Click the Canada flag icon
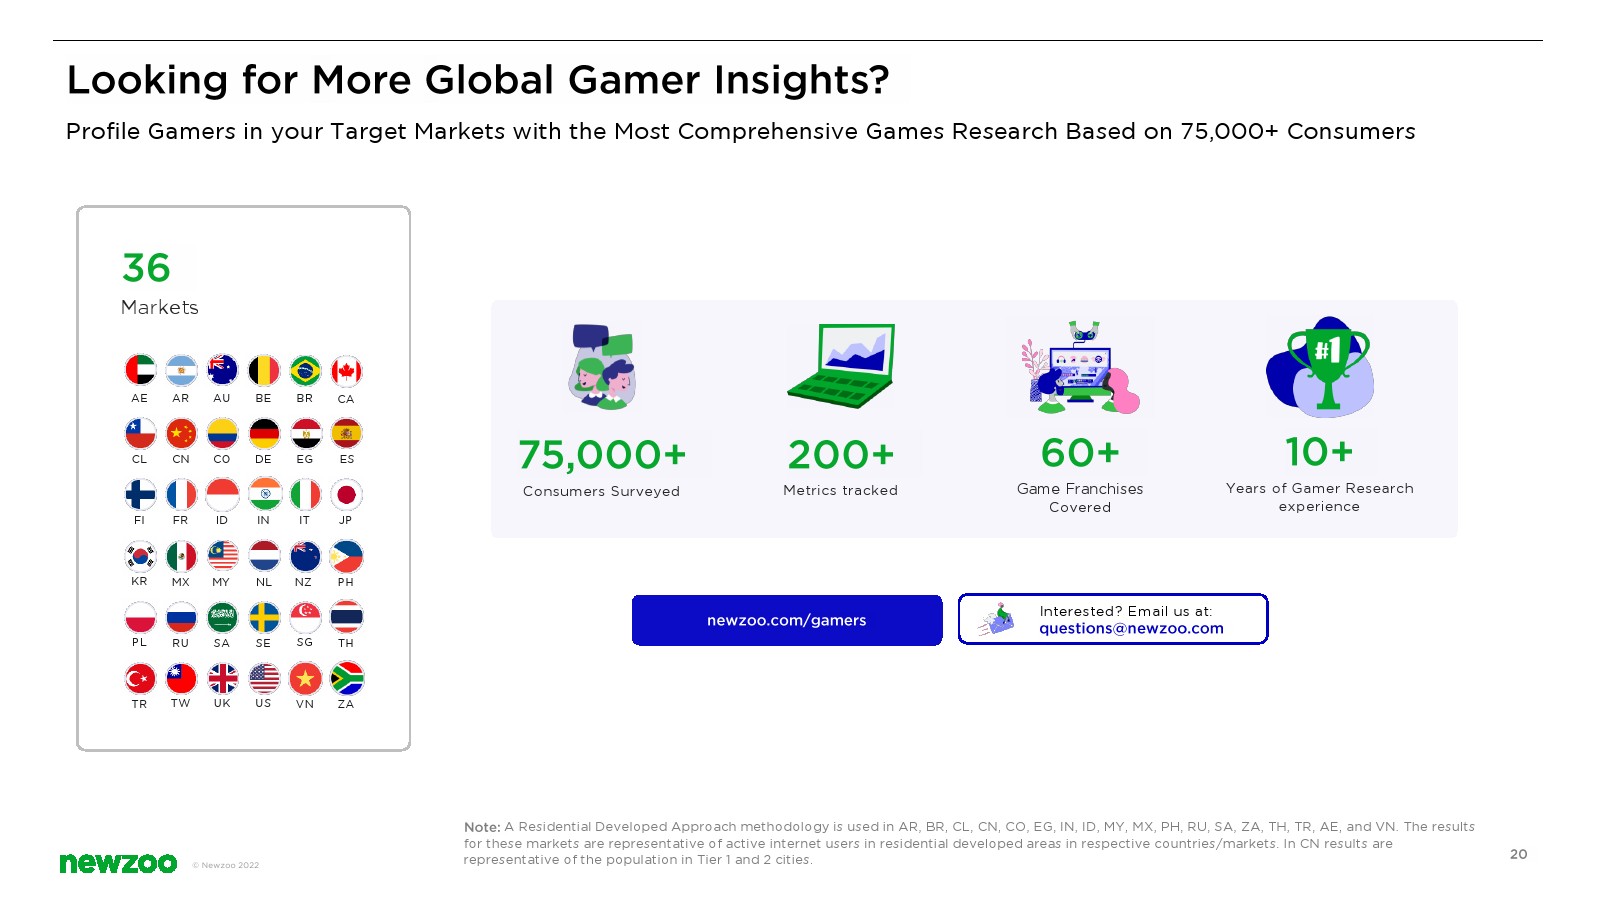The height and width of the screenshot is (900, 1600). [346, 371]
